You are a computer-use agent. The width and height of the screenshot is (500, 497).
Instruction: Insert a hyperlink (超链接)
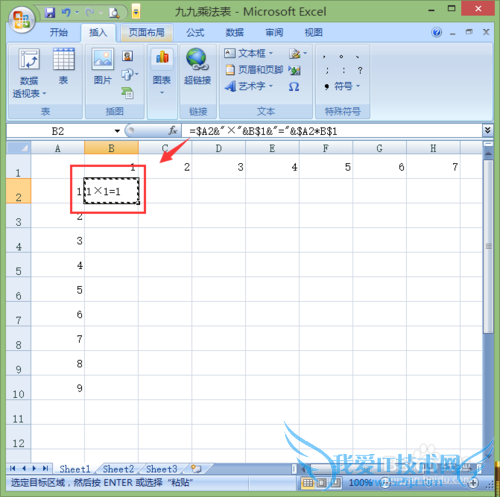tap(197, 66)
